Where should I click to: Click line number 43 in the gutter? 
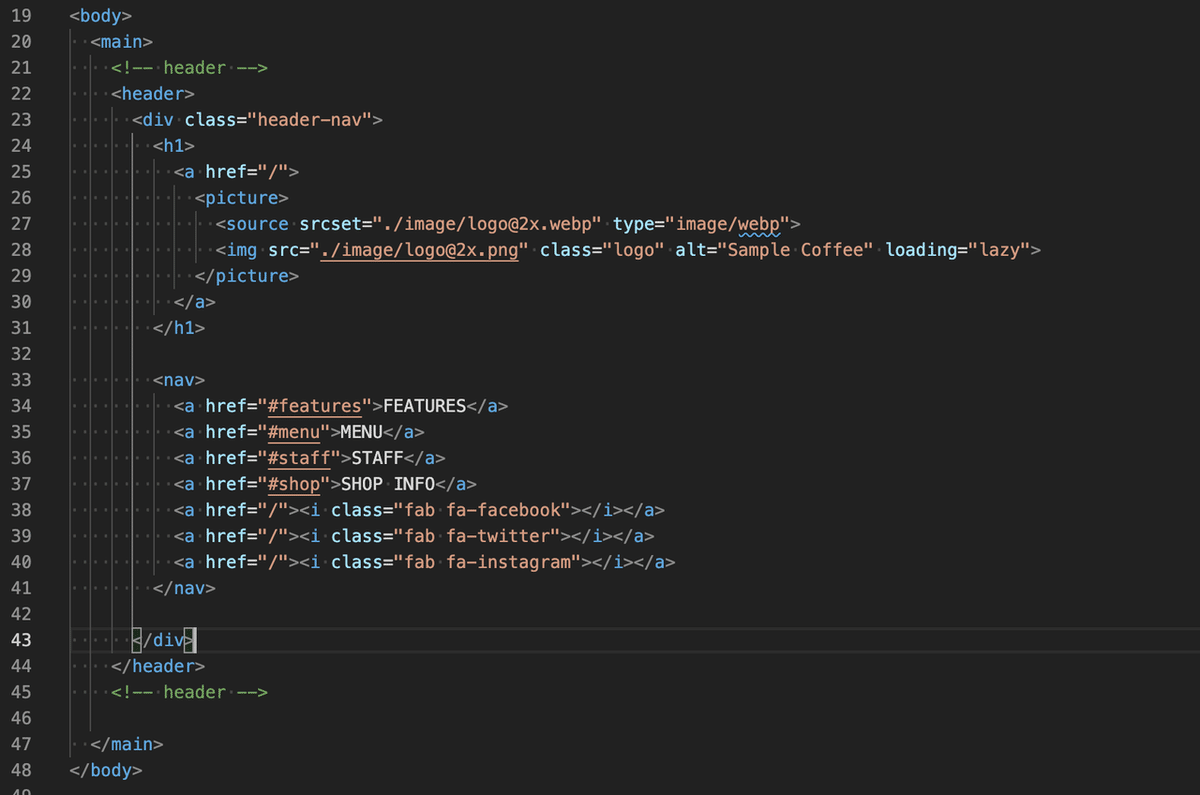click(21, 640)
